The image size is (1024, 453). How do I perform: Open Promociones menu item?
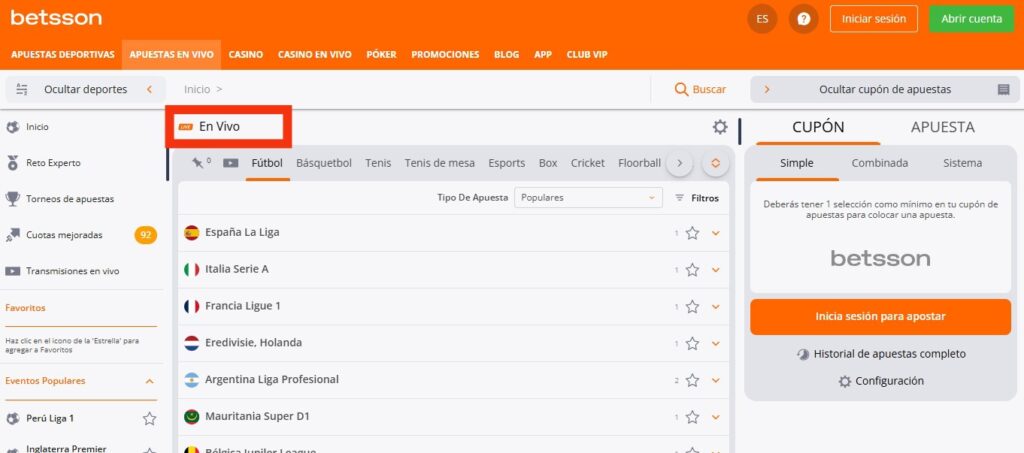point(445,55)
